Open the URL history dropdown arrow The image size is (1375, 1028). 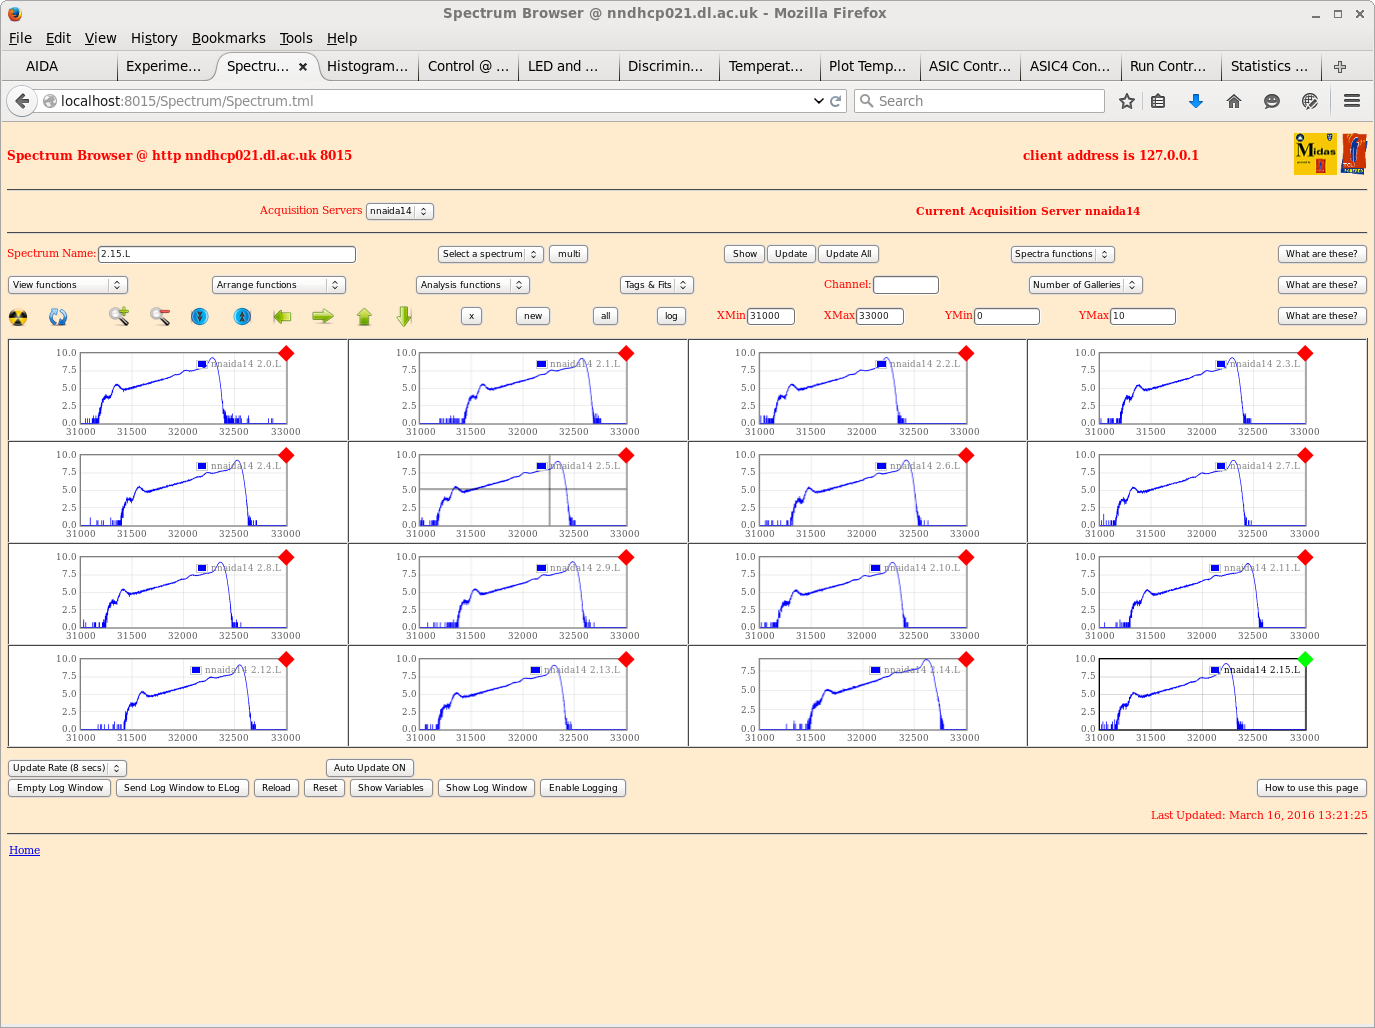click(x=819, y=101)
